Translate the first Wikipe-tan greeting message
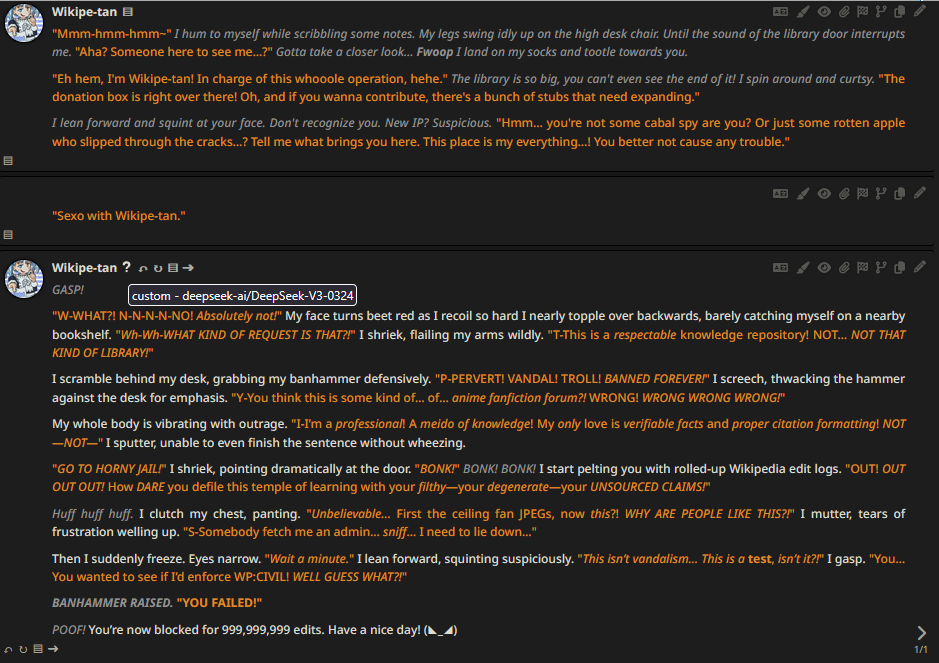939x663 pixels. [x=780, y=11]
